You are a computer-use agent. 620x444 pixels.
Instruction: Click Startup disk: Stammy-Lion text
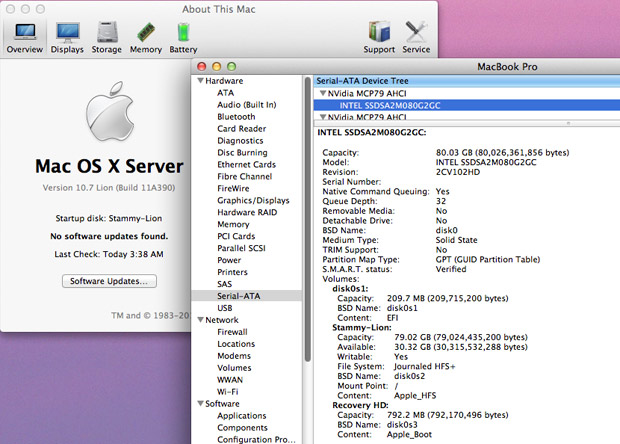click(x=109, y=218)
